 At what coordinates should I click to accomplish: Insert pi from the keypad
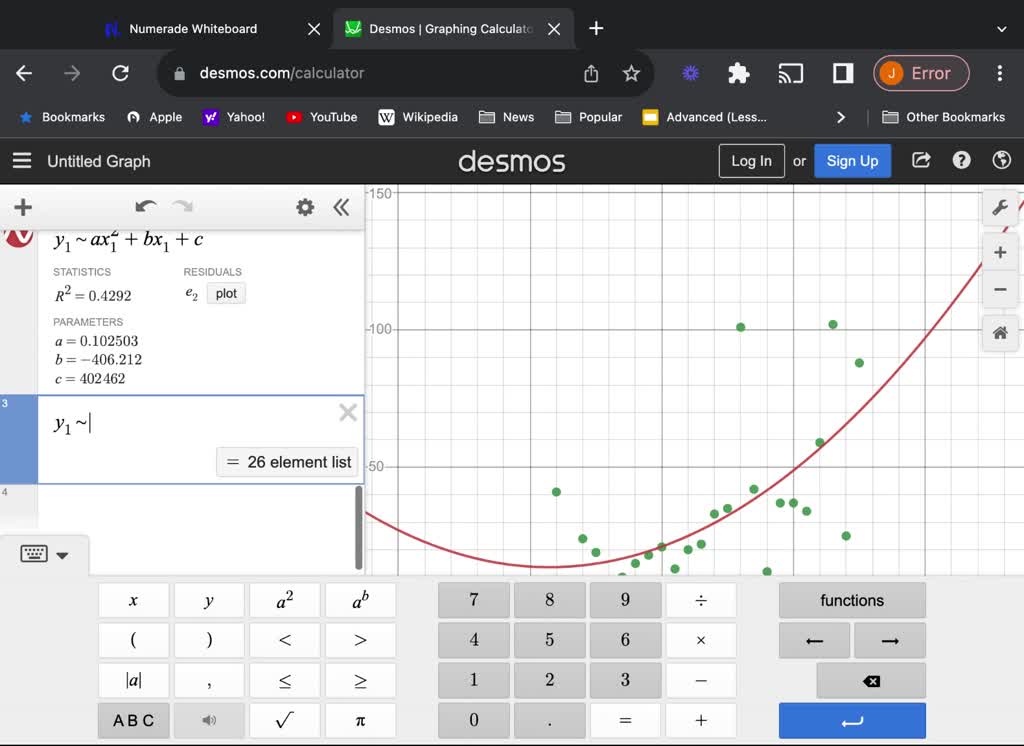pyautogui.click(x=360, y=721)
